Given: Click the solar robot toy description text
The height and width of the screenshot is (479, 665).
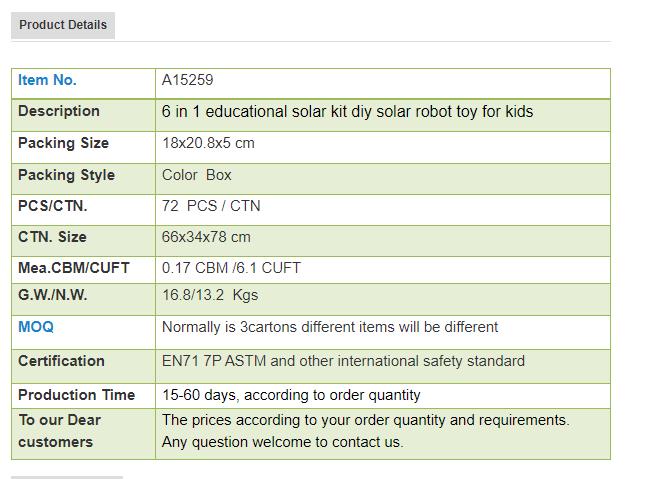Looking at the screenshot, I should coord(347,112).
